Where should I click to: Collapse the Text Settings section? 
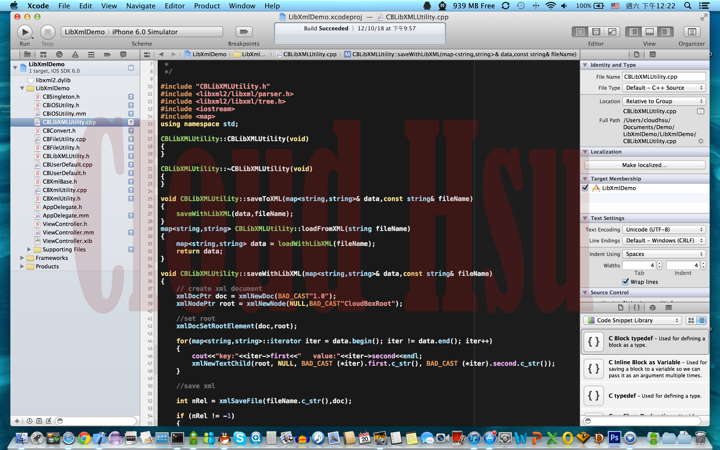click(585, 218)
